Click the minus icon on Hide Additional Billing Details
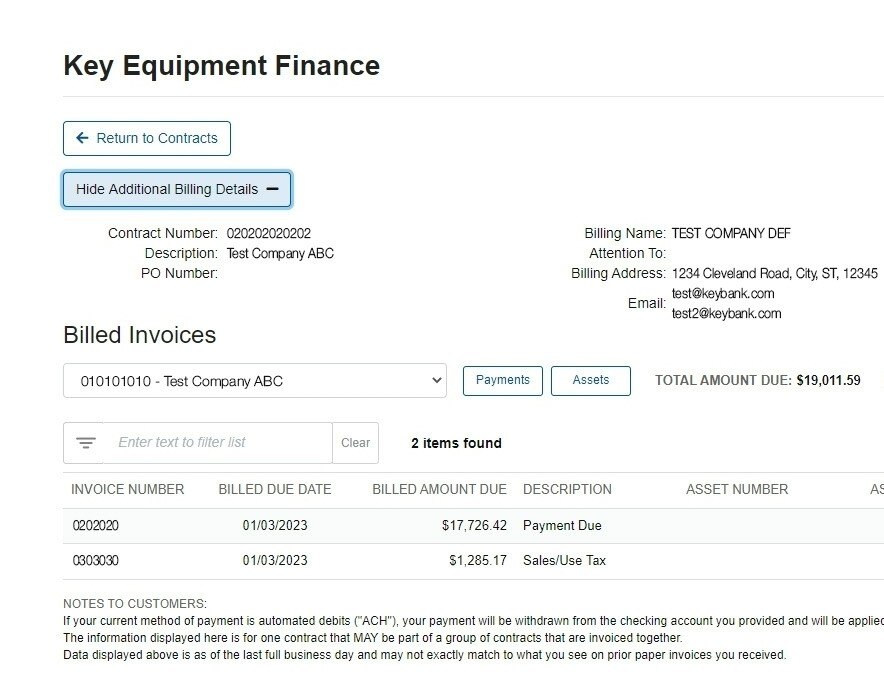 273,189
